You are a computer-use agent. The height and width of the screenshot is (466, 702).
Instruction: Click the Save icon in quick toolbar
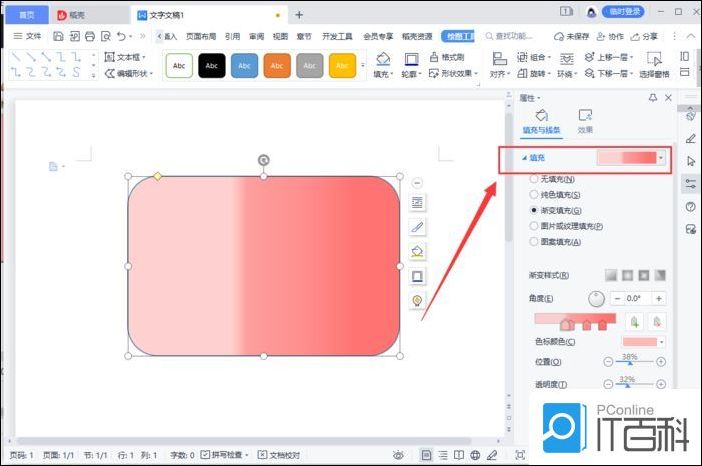[x=58, y=36]
